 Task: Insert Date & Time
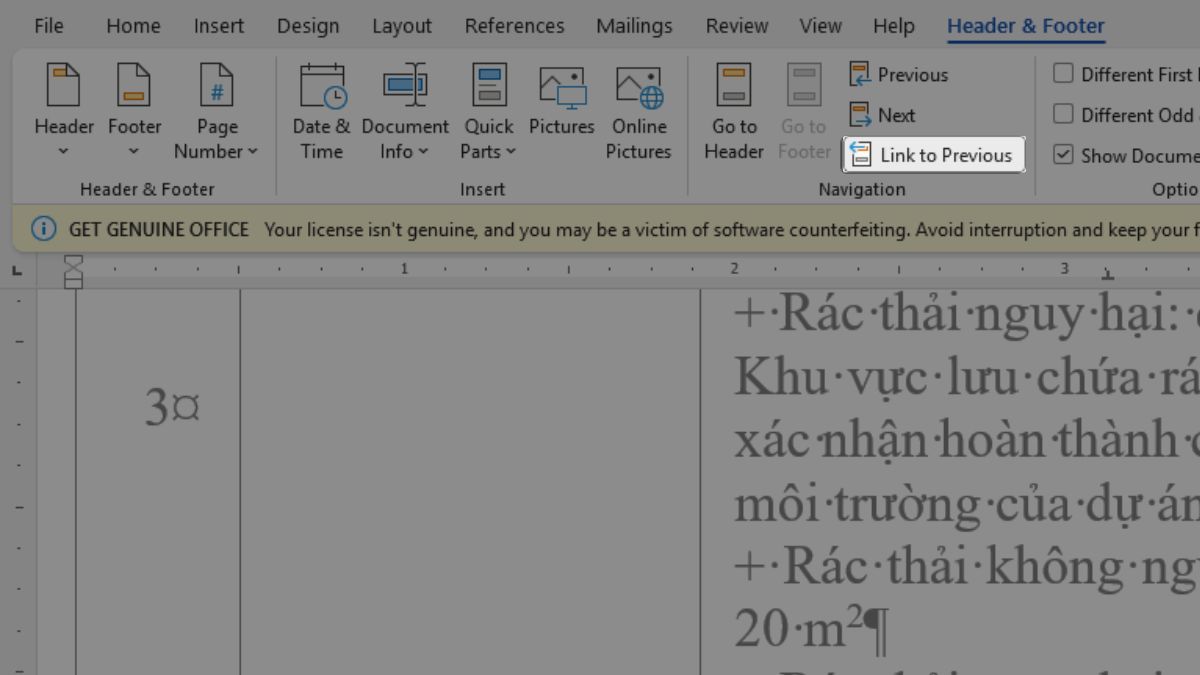(x=321, y=112)
